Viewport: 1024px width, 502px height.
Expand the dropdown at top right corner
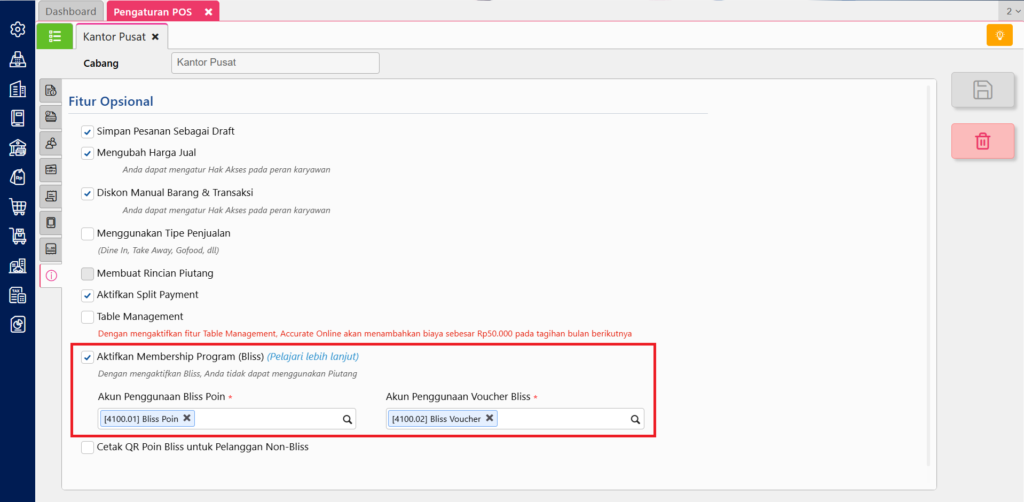[x=1012, y=11]
